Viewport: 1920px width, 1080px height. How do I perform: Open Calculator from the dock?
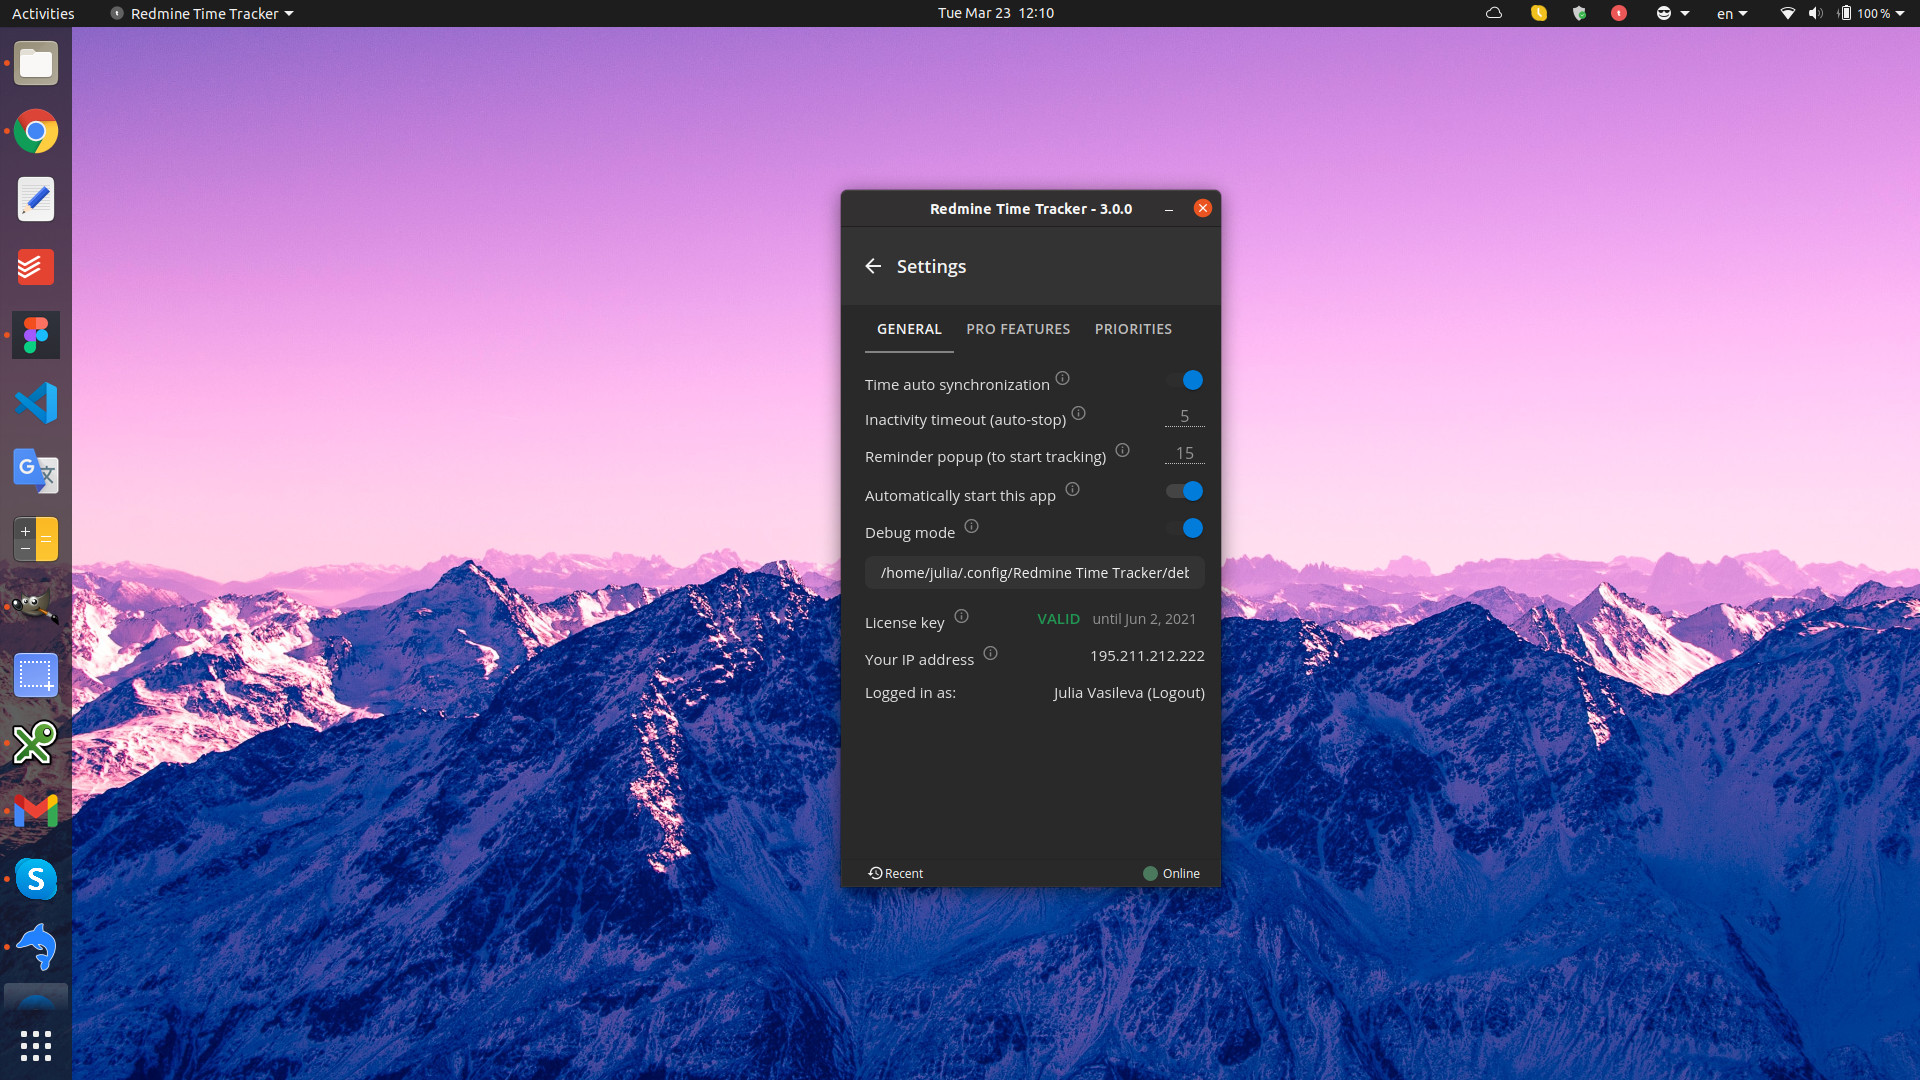(36, 540)
